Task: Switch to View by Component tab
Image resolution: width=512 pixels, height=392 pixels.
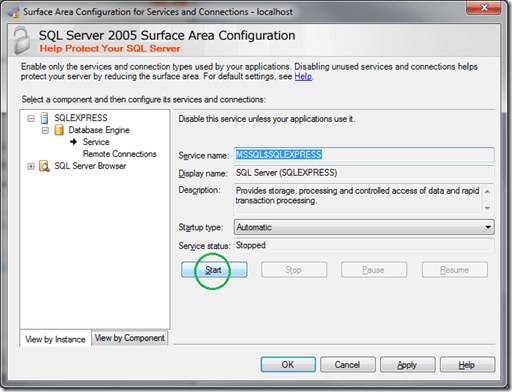Action: tap(130, 338)
